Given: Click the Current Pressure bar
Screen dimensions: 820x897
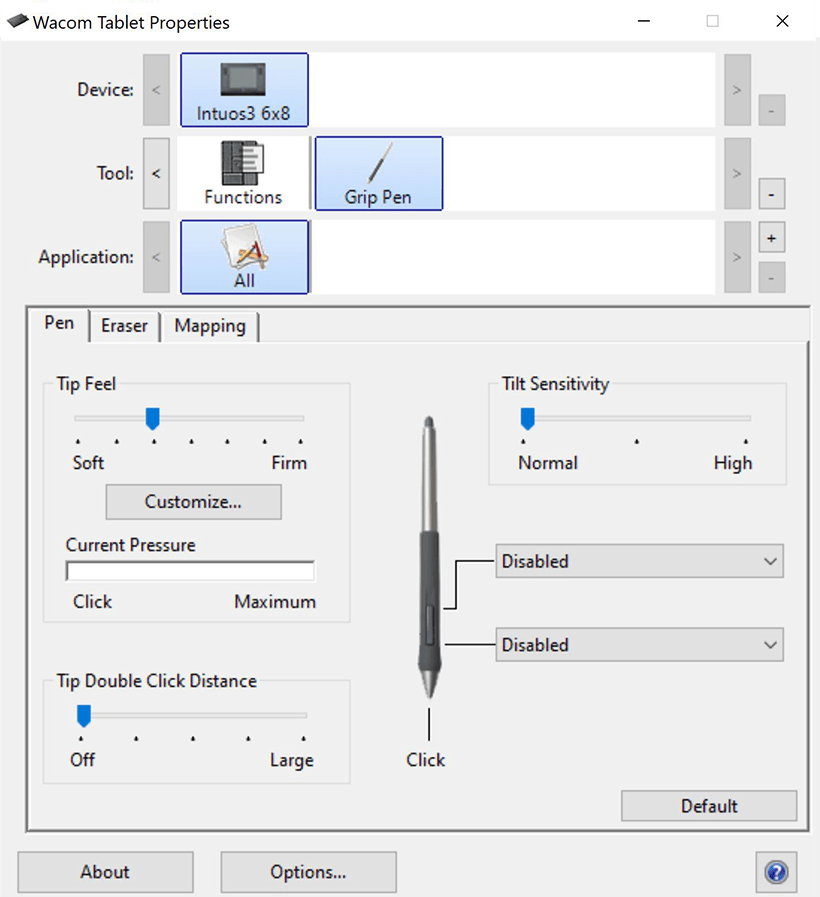Looking at the screenshot, I should (x=190, y=571).
